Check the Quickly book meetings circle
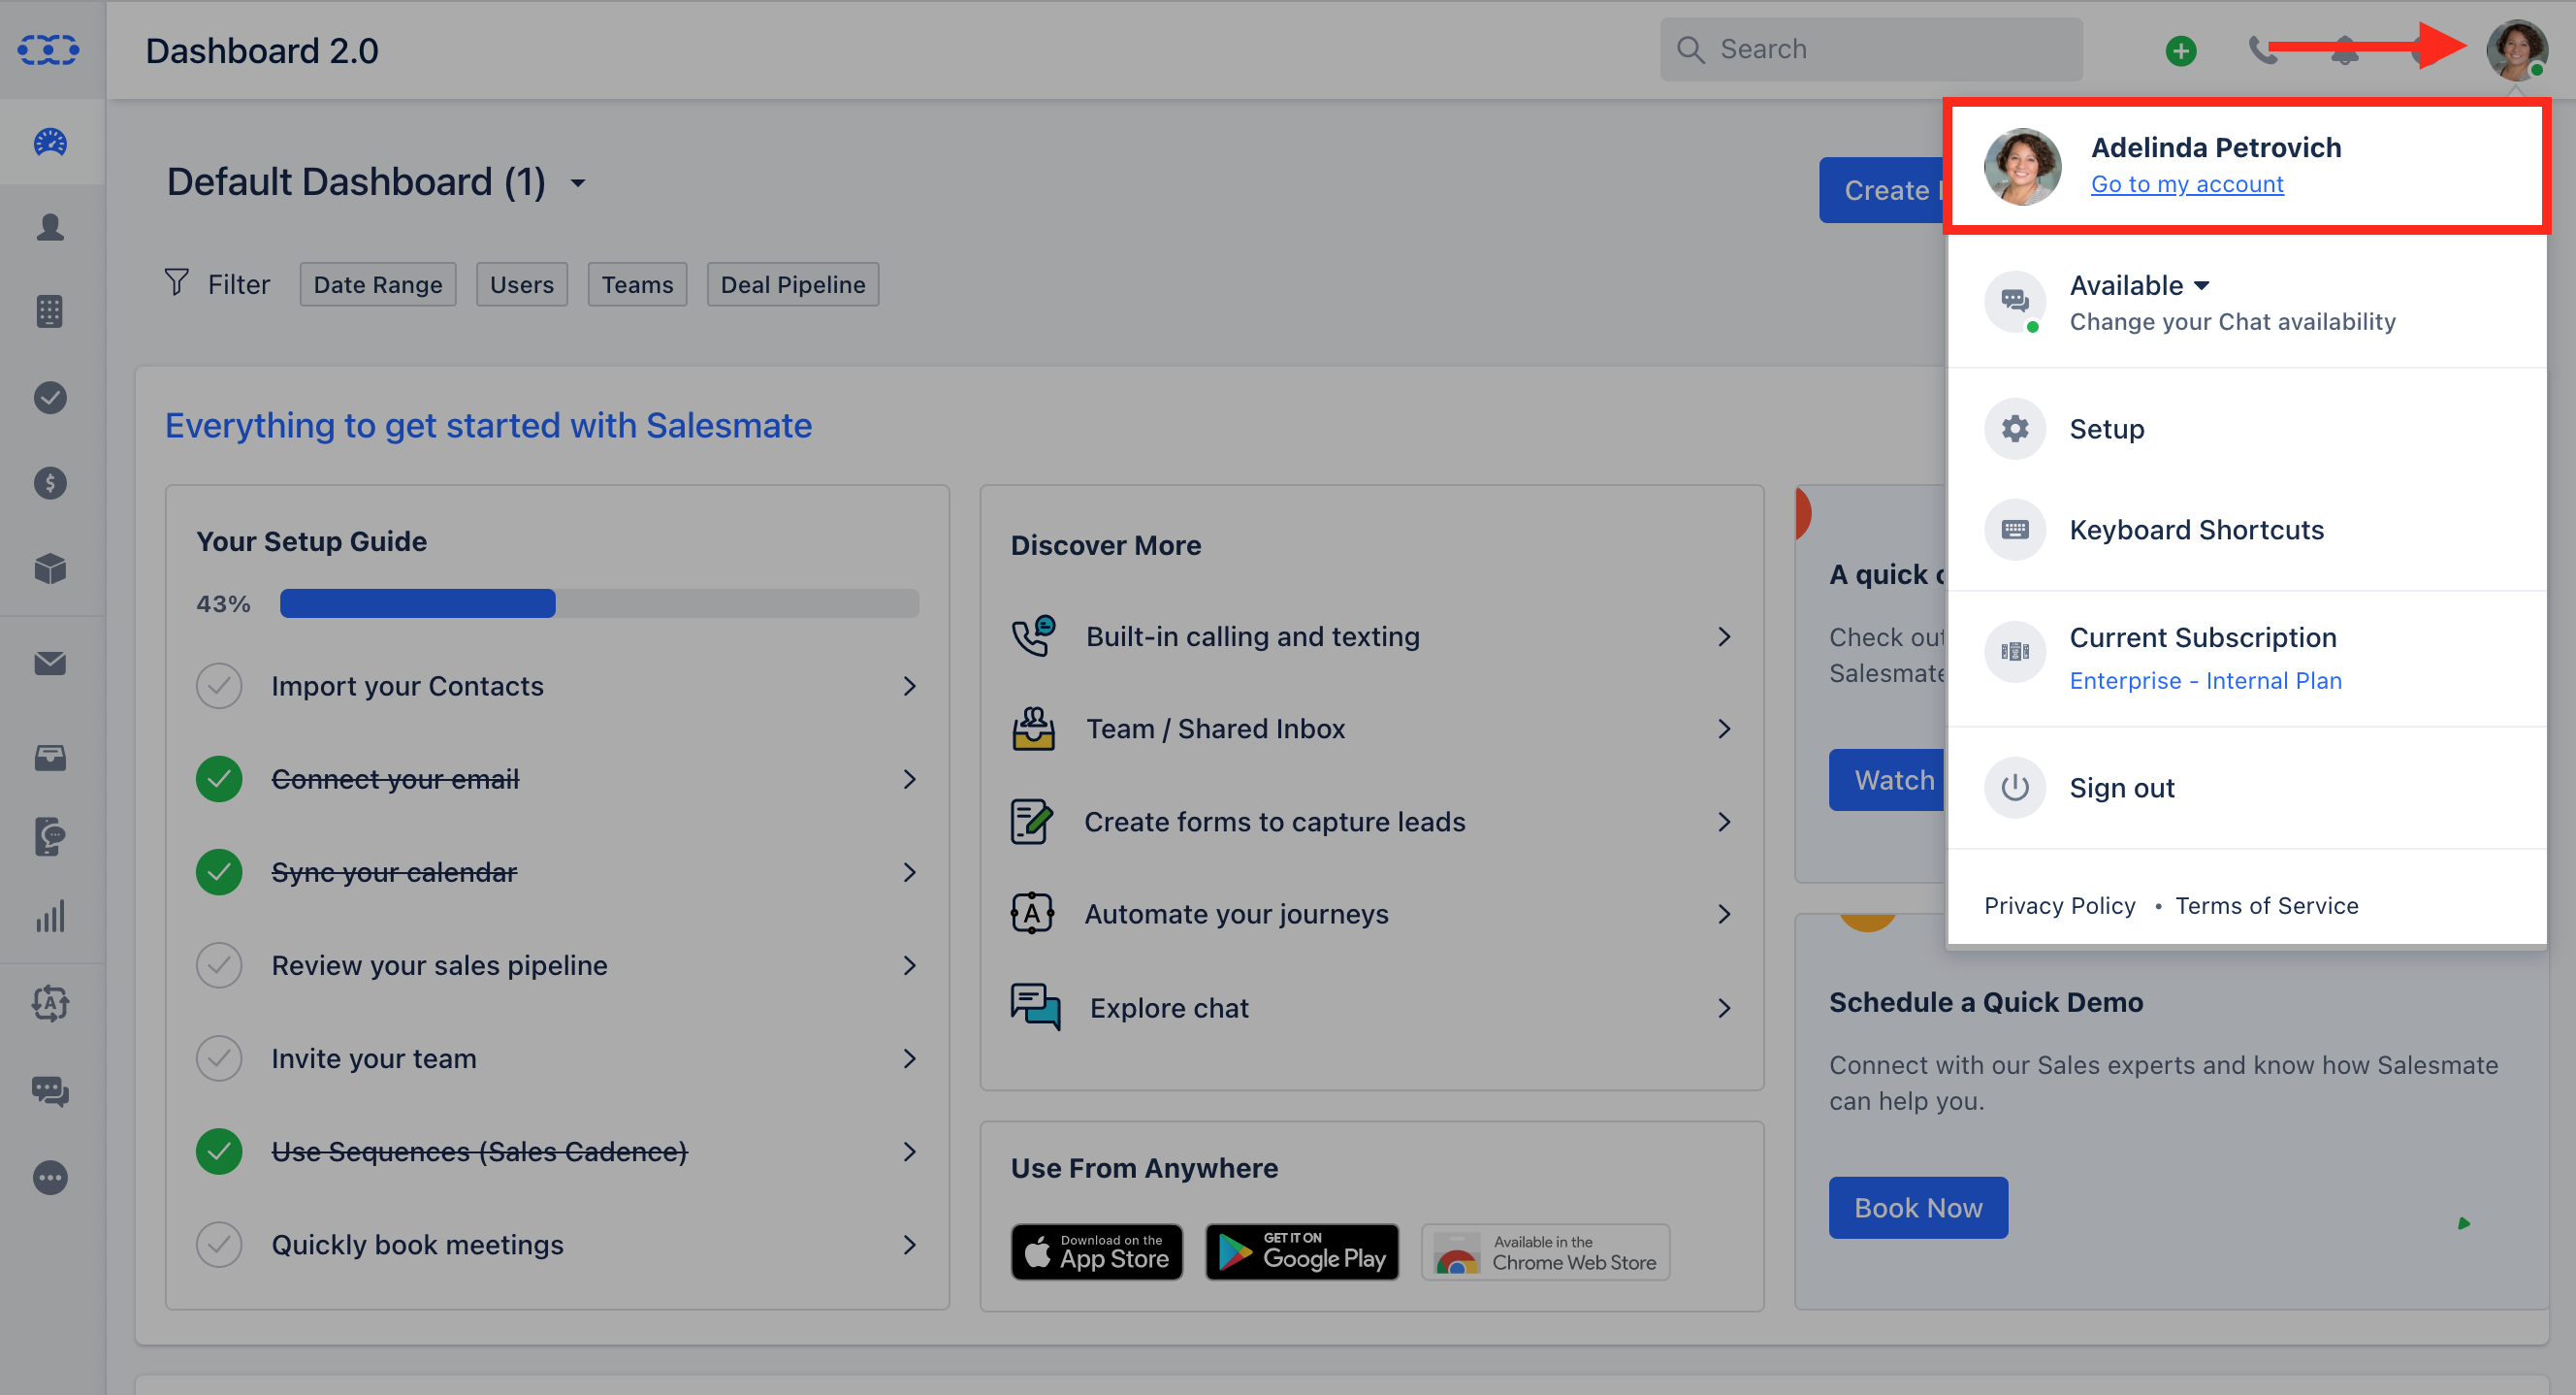The image size is (2576, 1395). 219,1245
